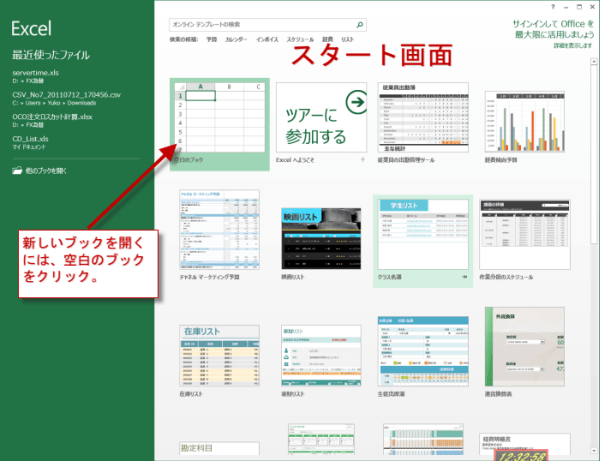Click the 最近使ったファイル heading
600x461 pixels.
pos(51,55)
